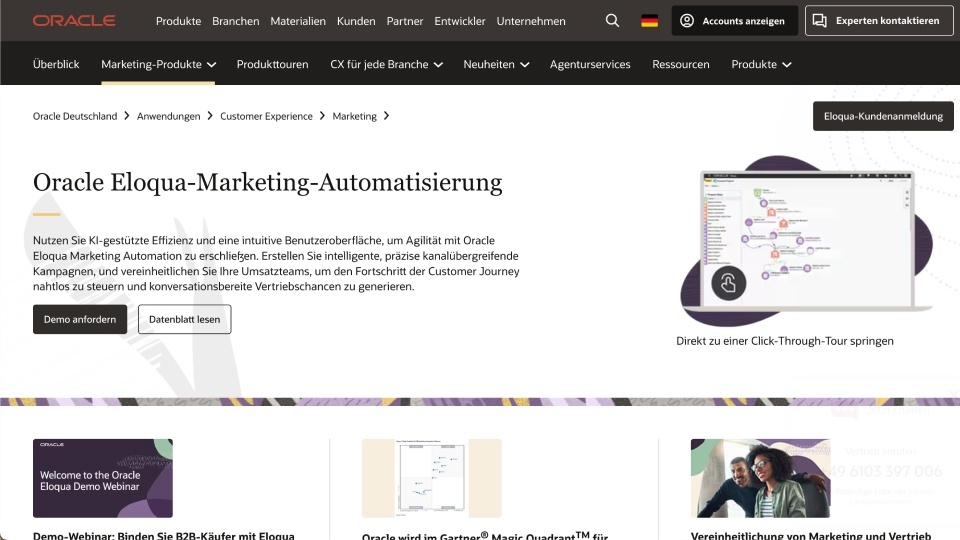
Task: Follow Anwendungen breadcrumb link
Action: [168, 116]
